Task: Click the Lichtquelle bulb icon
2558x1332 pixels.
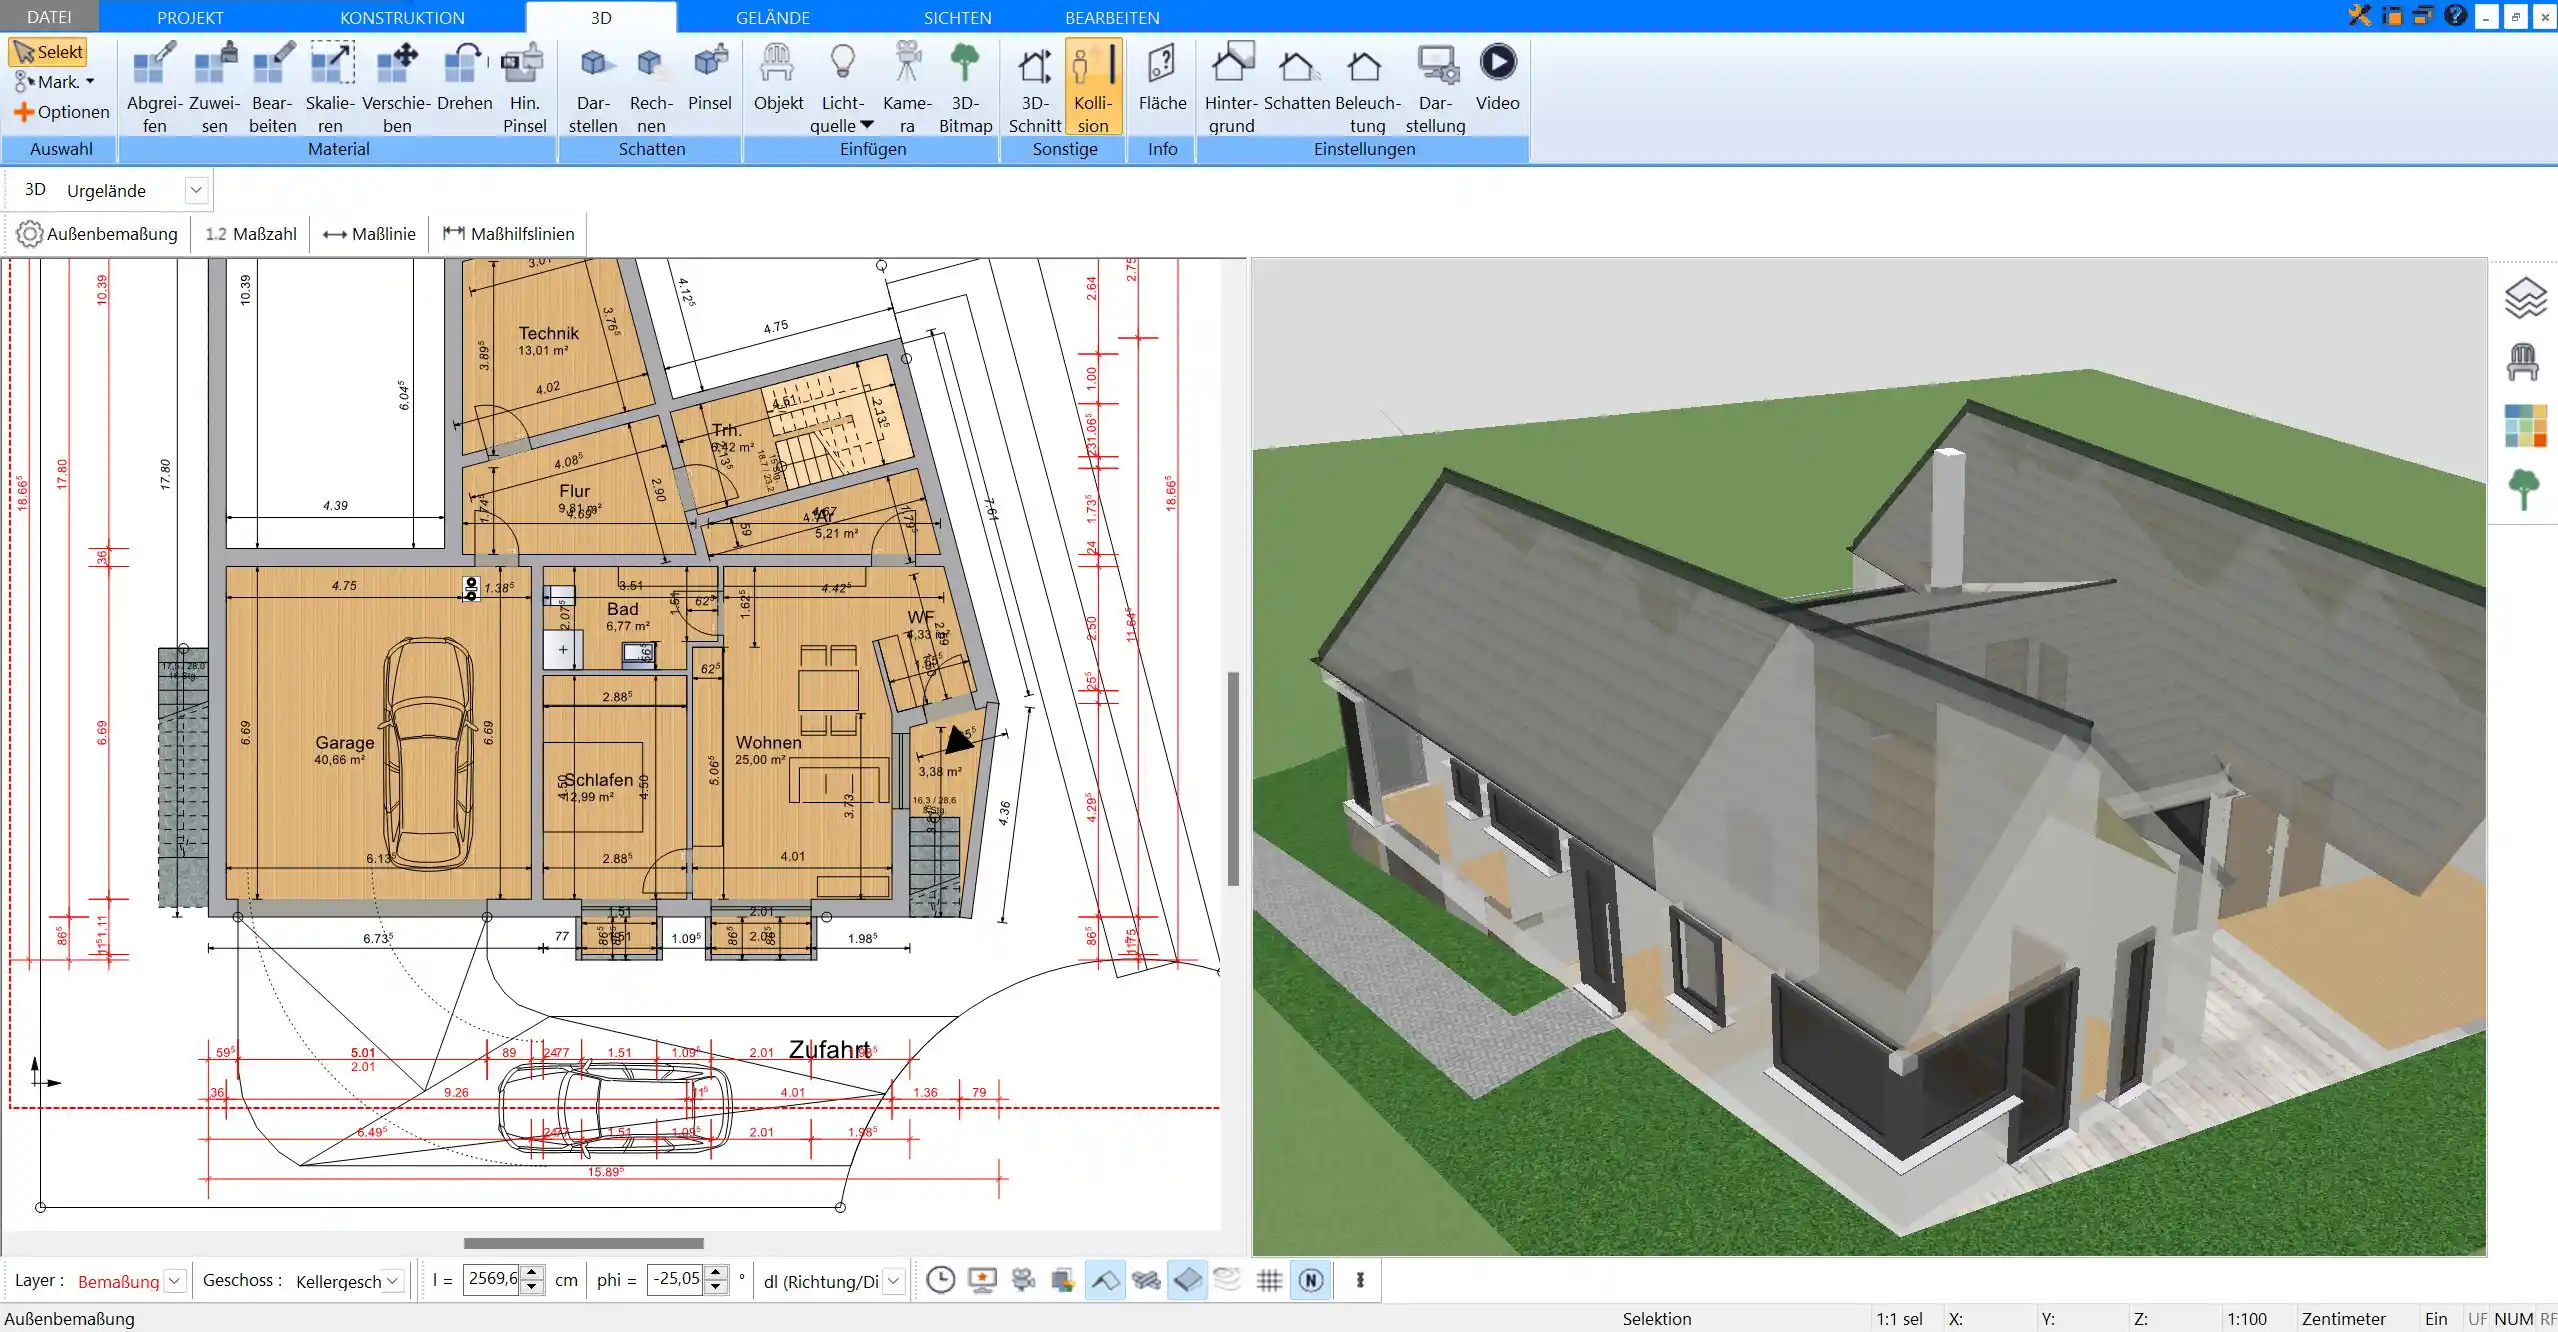Action: pos(843,62)
